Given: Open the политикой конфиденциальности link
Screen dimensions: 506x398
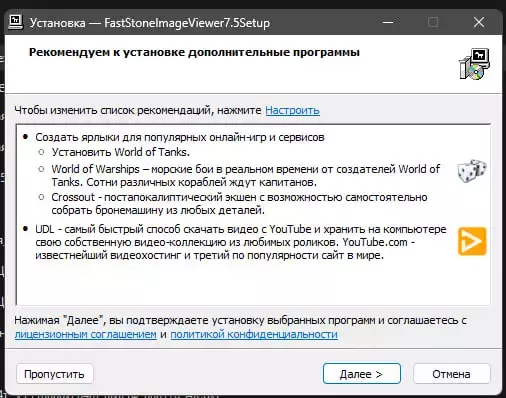Looking at the screenshot, I should (x=254, y=334).
